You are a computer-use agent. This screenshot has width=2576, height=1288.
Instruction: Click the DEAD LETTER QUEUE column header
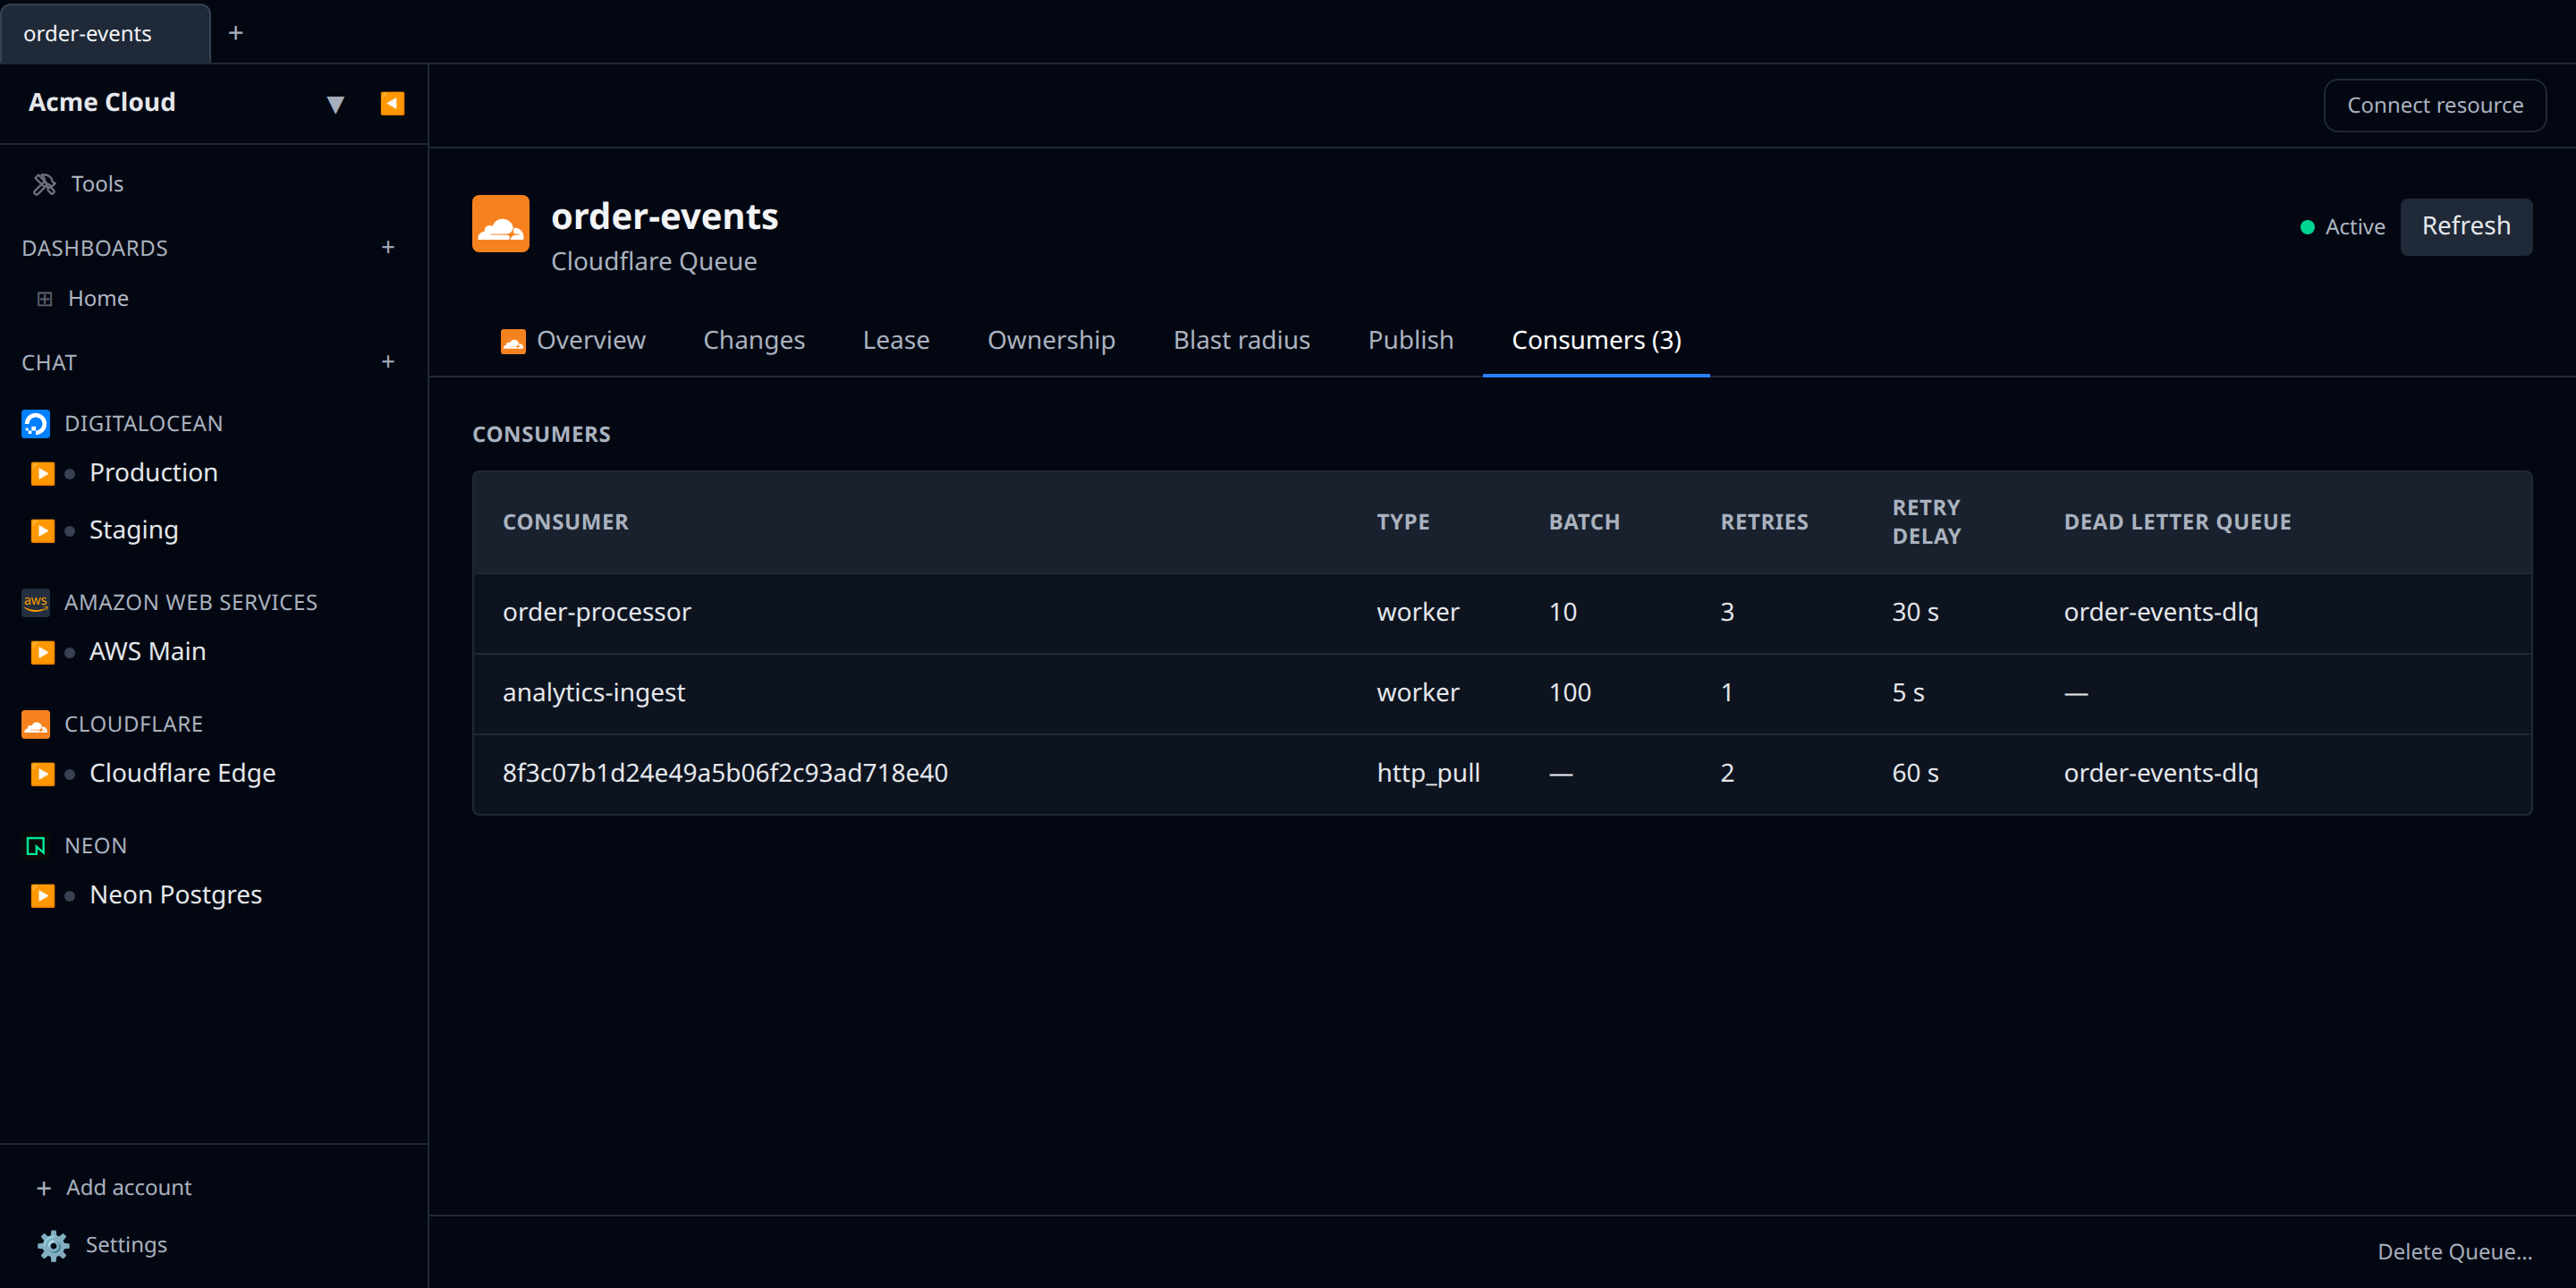(2177, 522)
